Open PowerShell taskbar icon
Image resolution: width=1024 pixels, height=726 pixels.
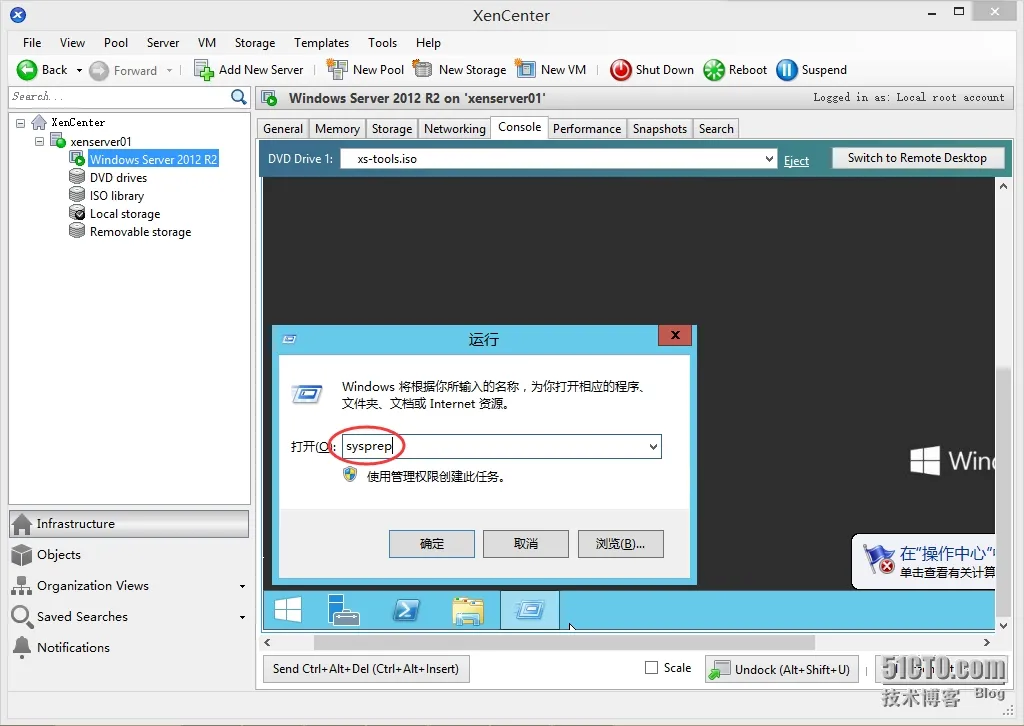coord(406,610)
